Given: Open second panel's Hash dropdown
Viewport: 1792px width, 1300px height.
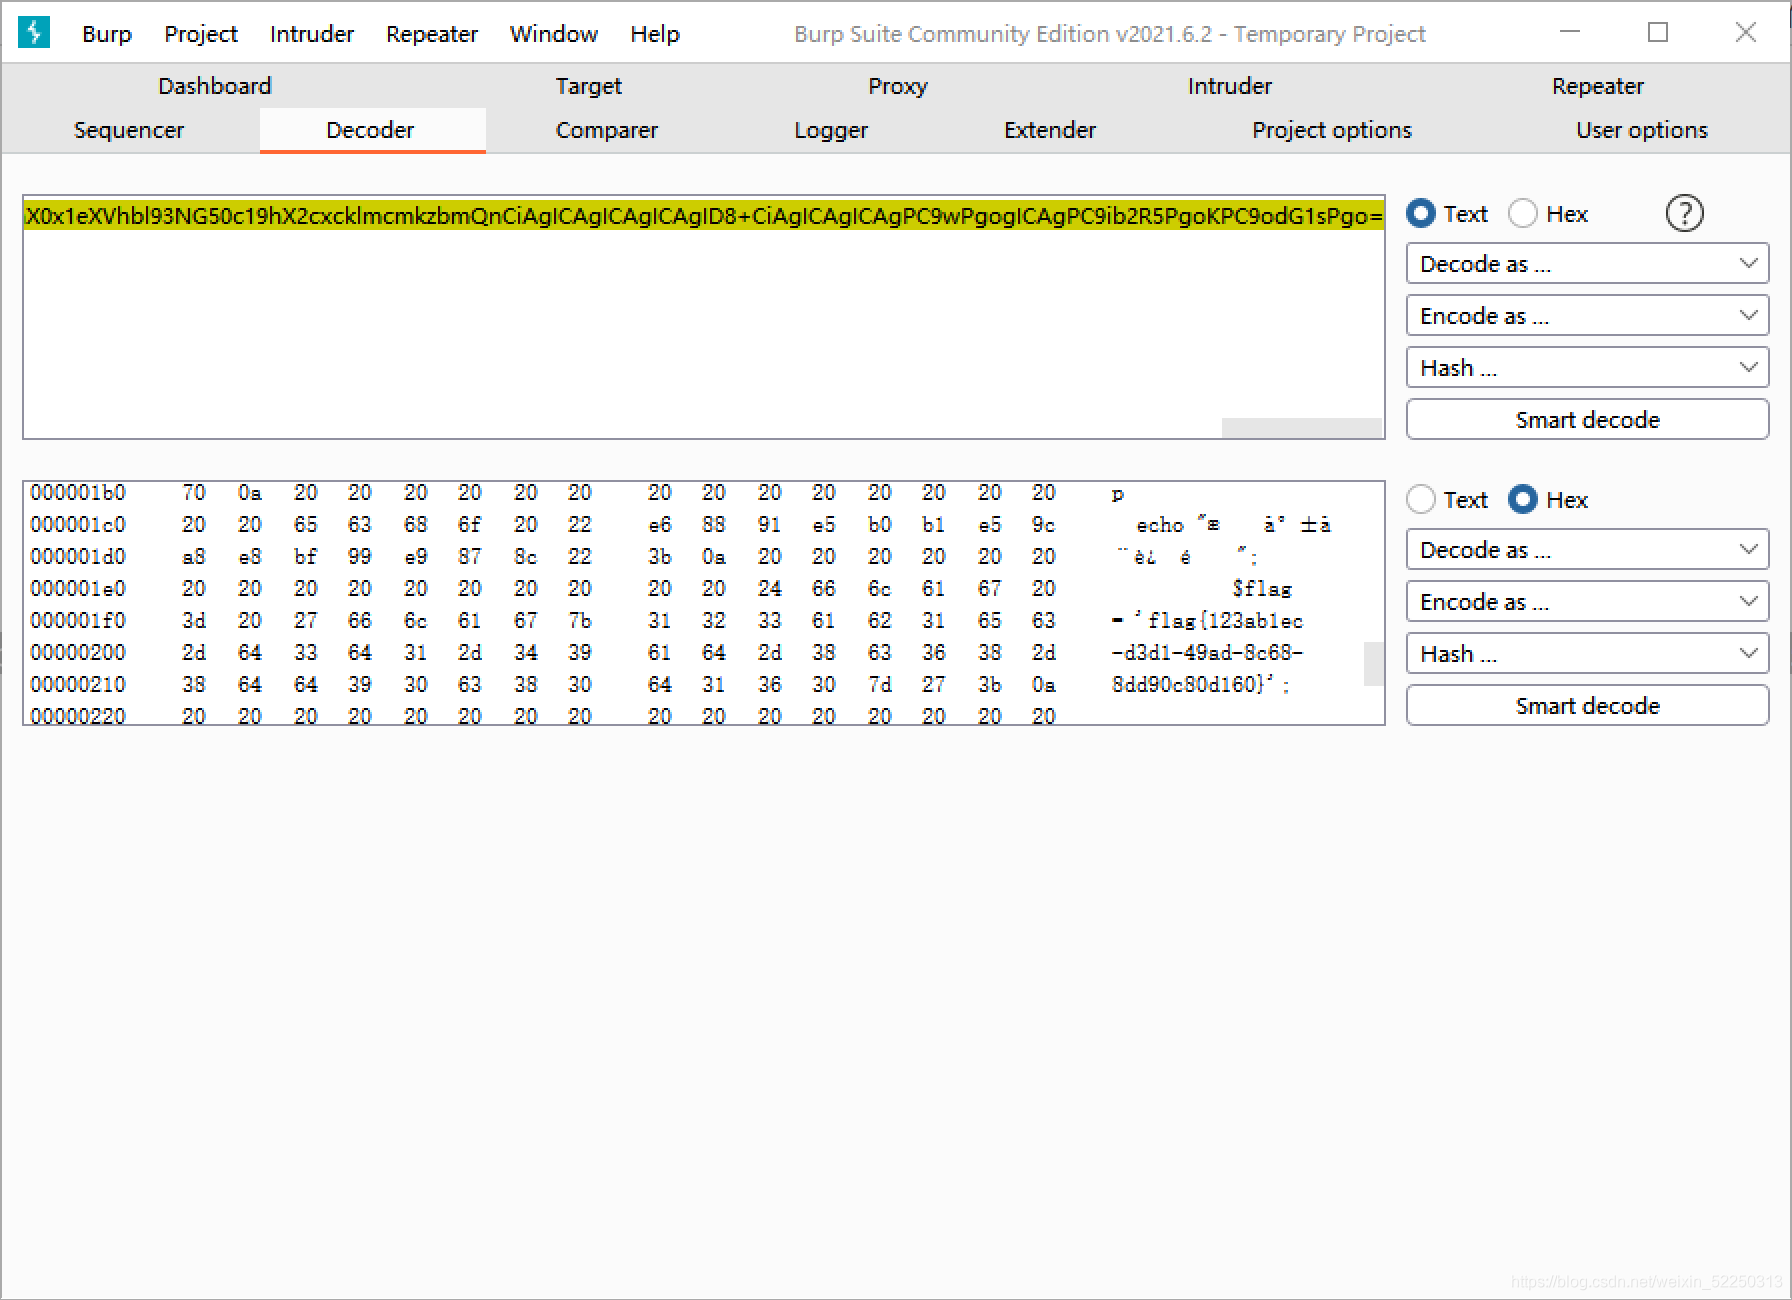Looking at the screenshot, I should [x=1587, y=654].
